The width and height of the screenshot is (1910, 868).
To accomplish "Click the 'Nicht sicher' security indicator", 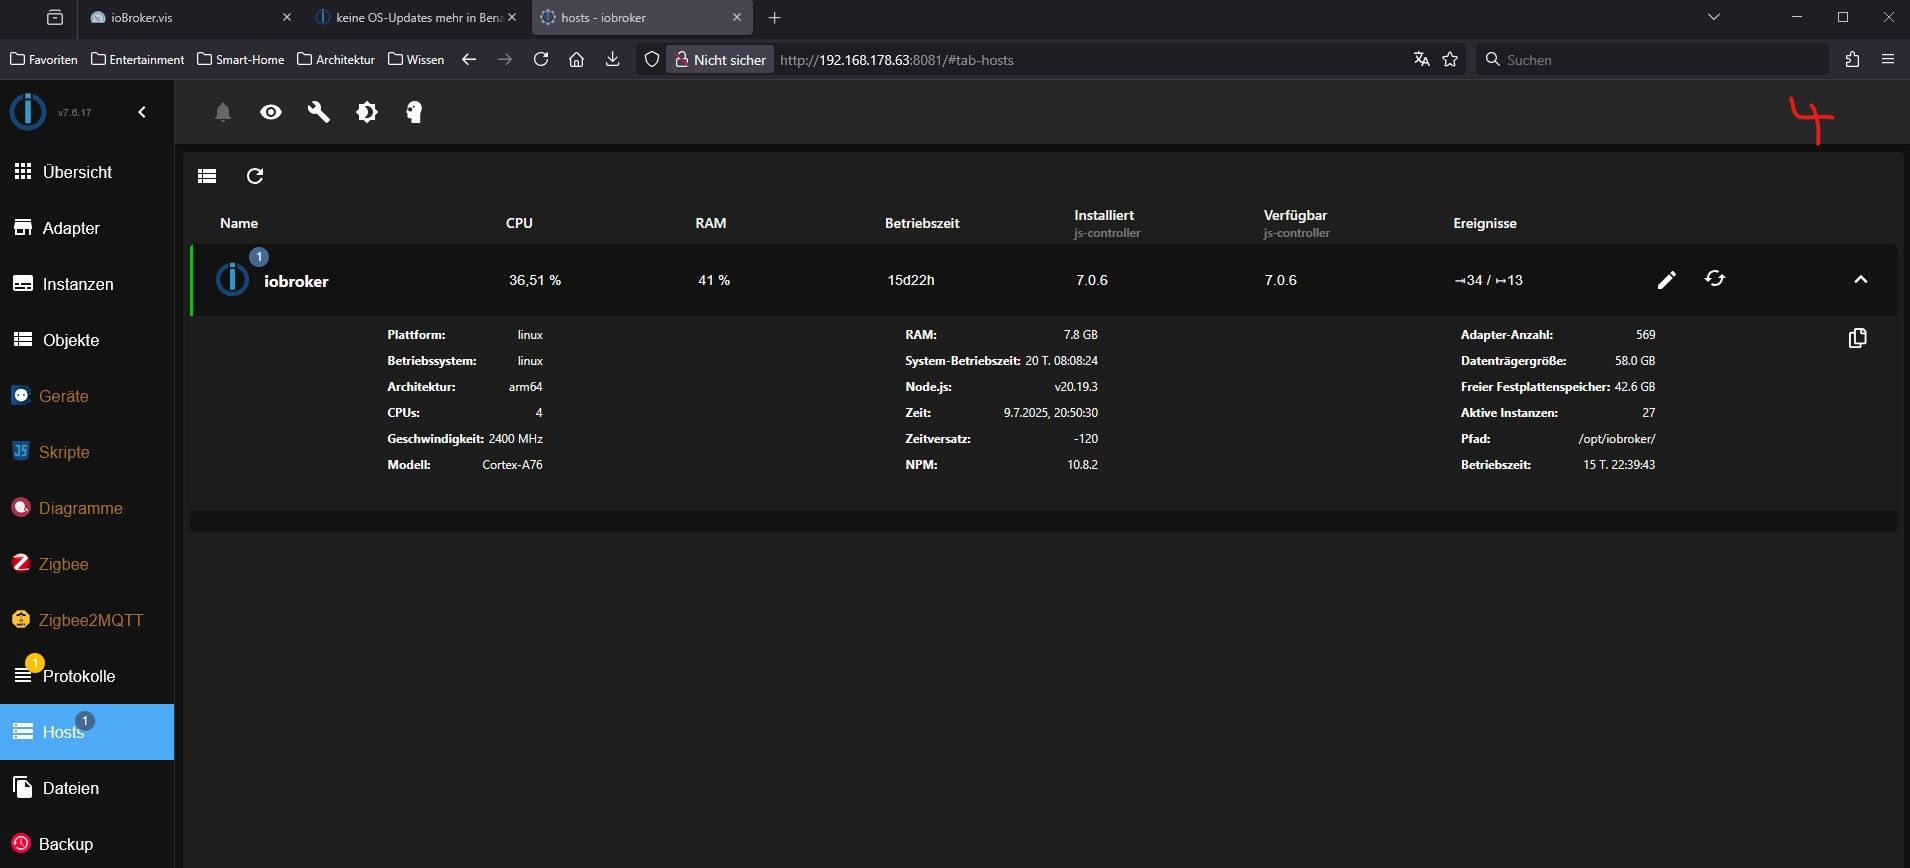I will [720, 60].
